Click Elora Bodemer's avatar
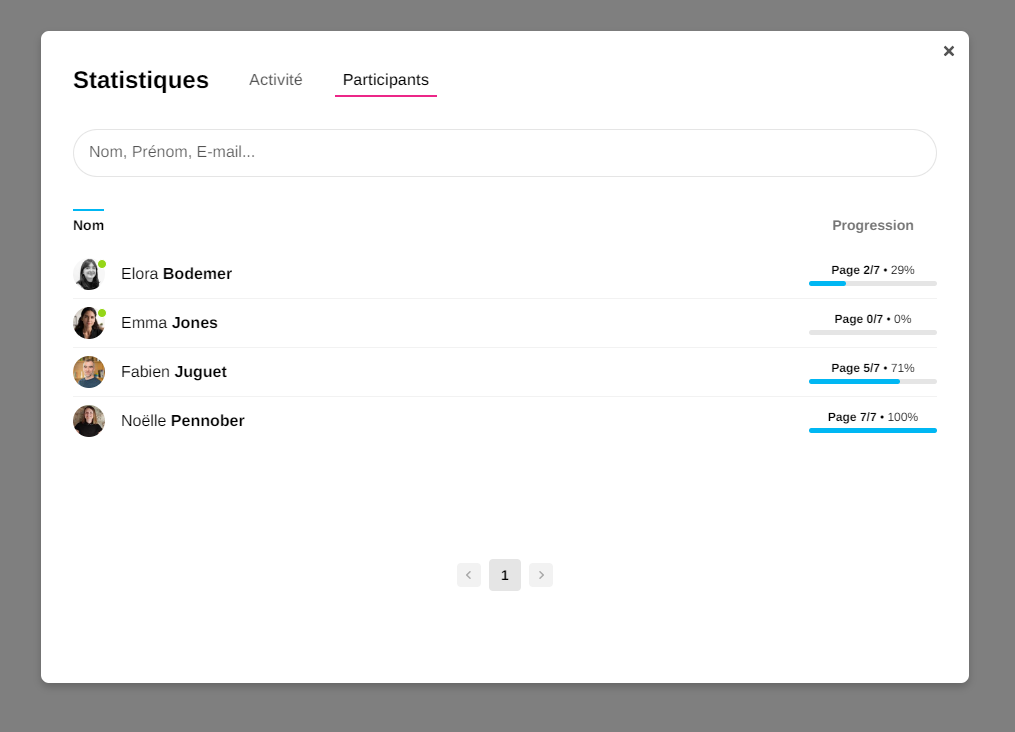Screen dimensions: 1015x732 89,274
